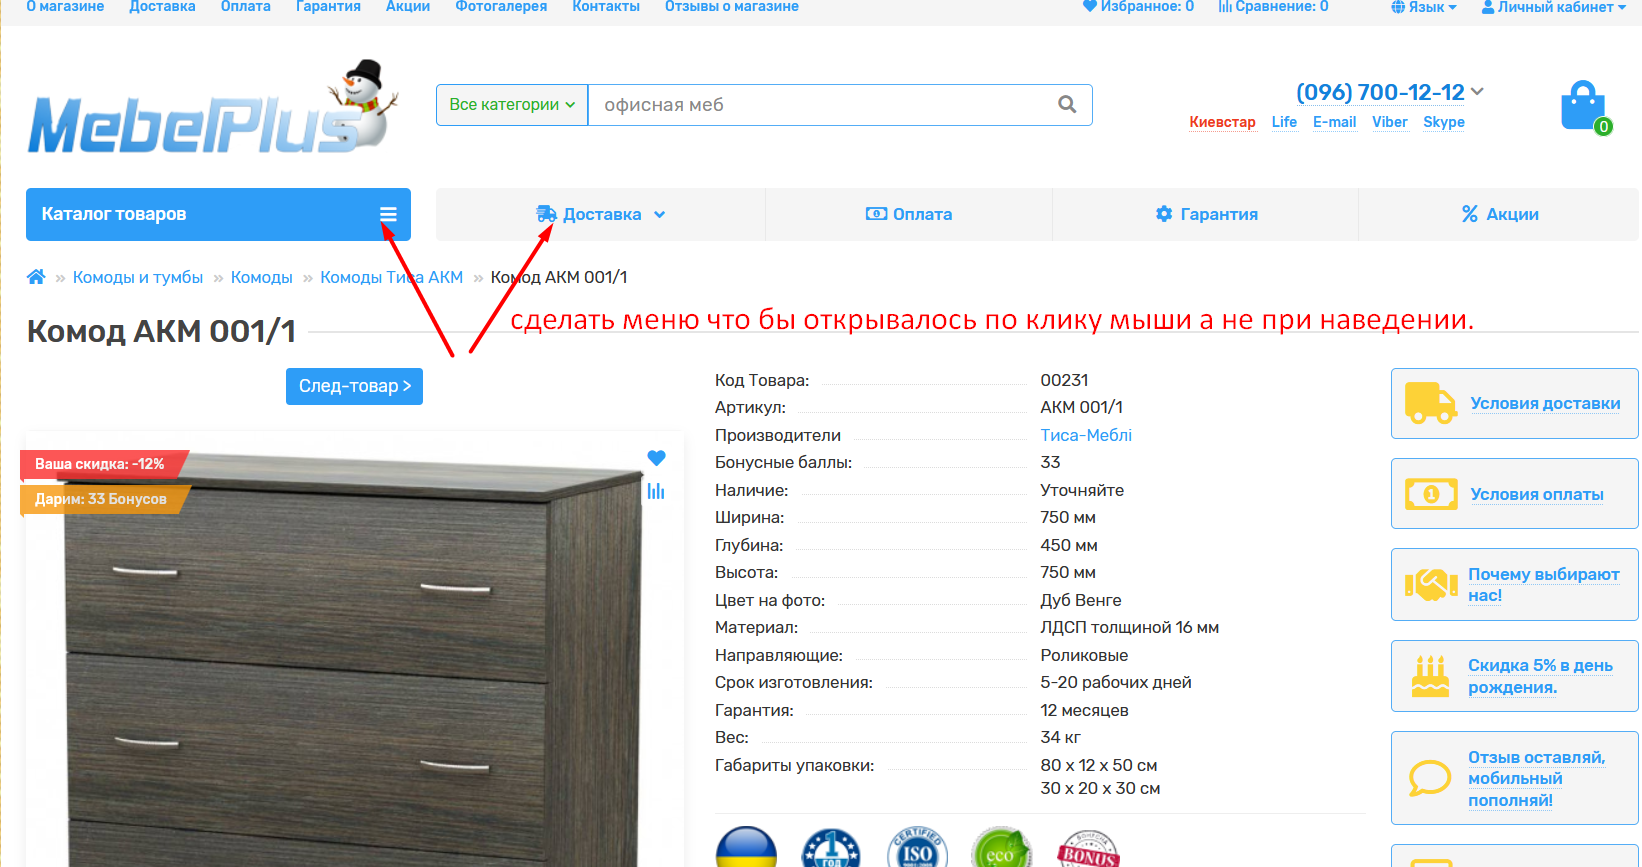Click the product image of the dresser
Viewport: 1642px width, 867px height.
(x=355, y=660)
